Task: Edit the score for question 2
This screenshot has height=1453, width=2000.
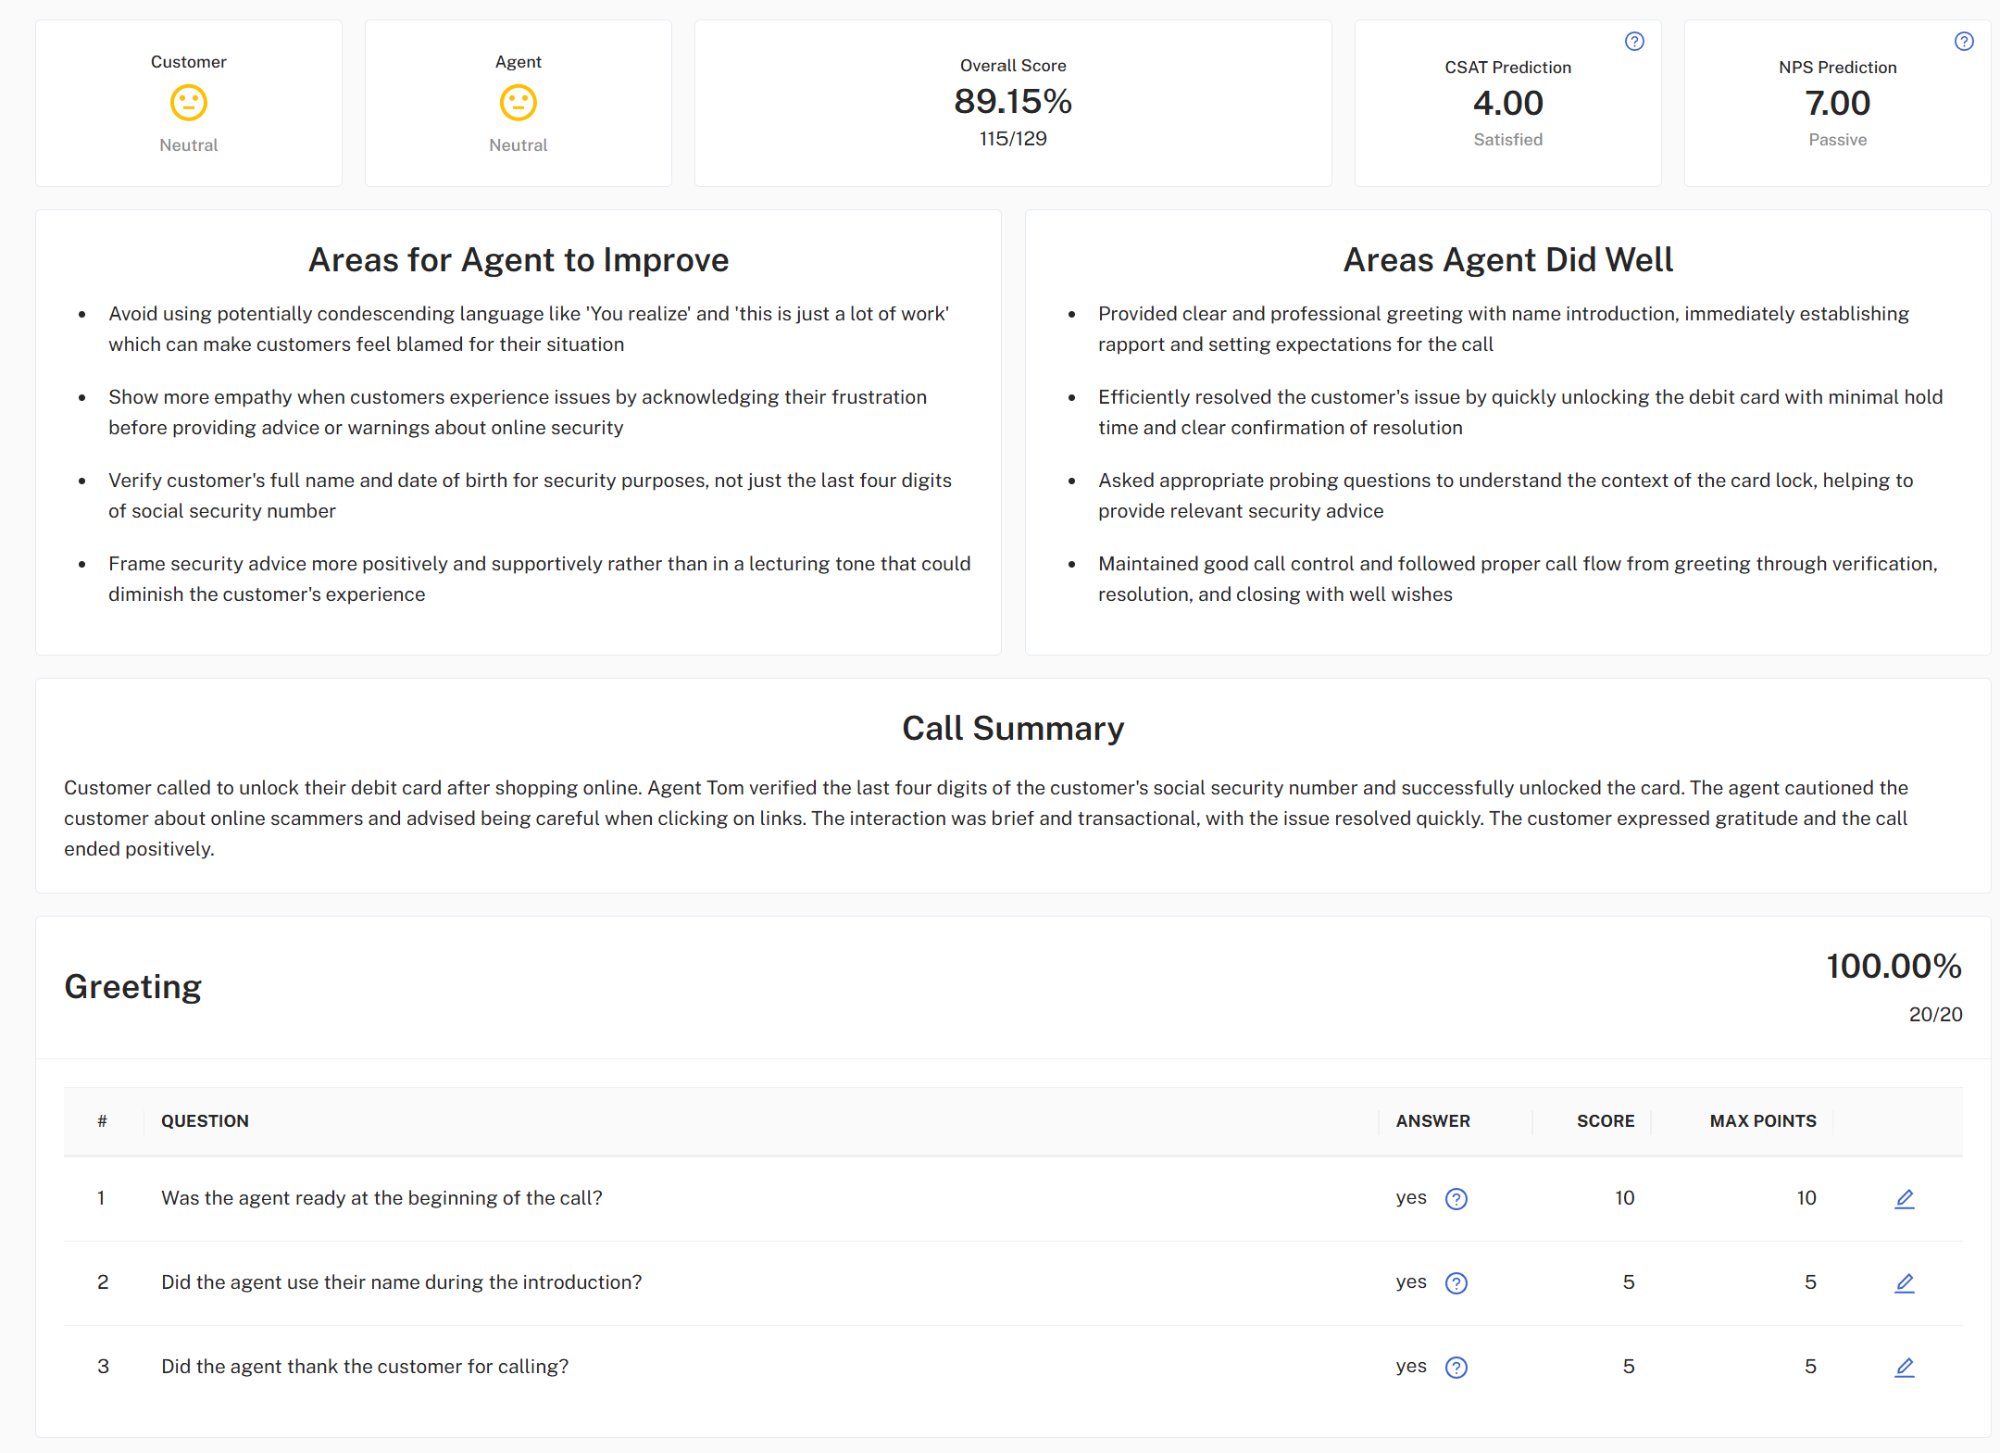Action: 1904,1283
